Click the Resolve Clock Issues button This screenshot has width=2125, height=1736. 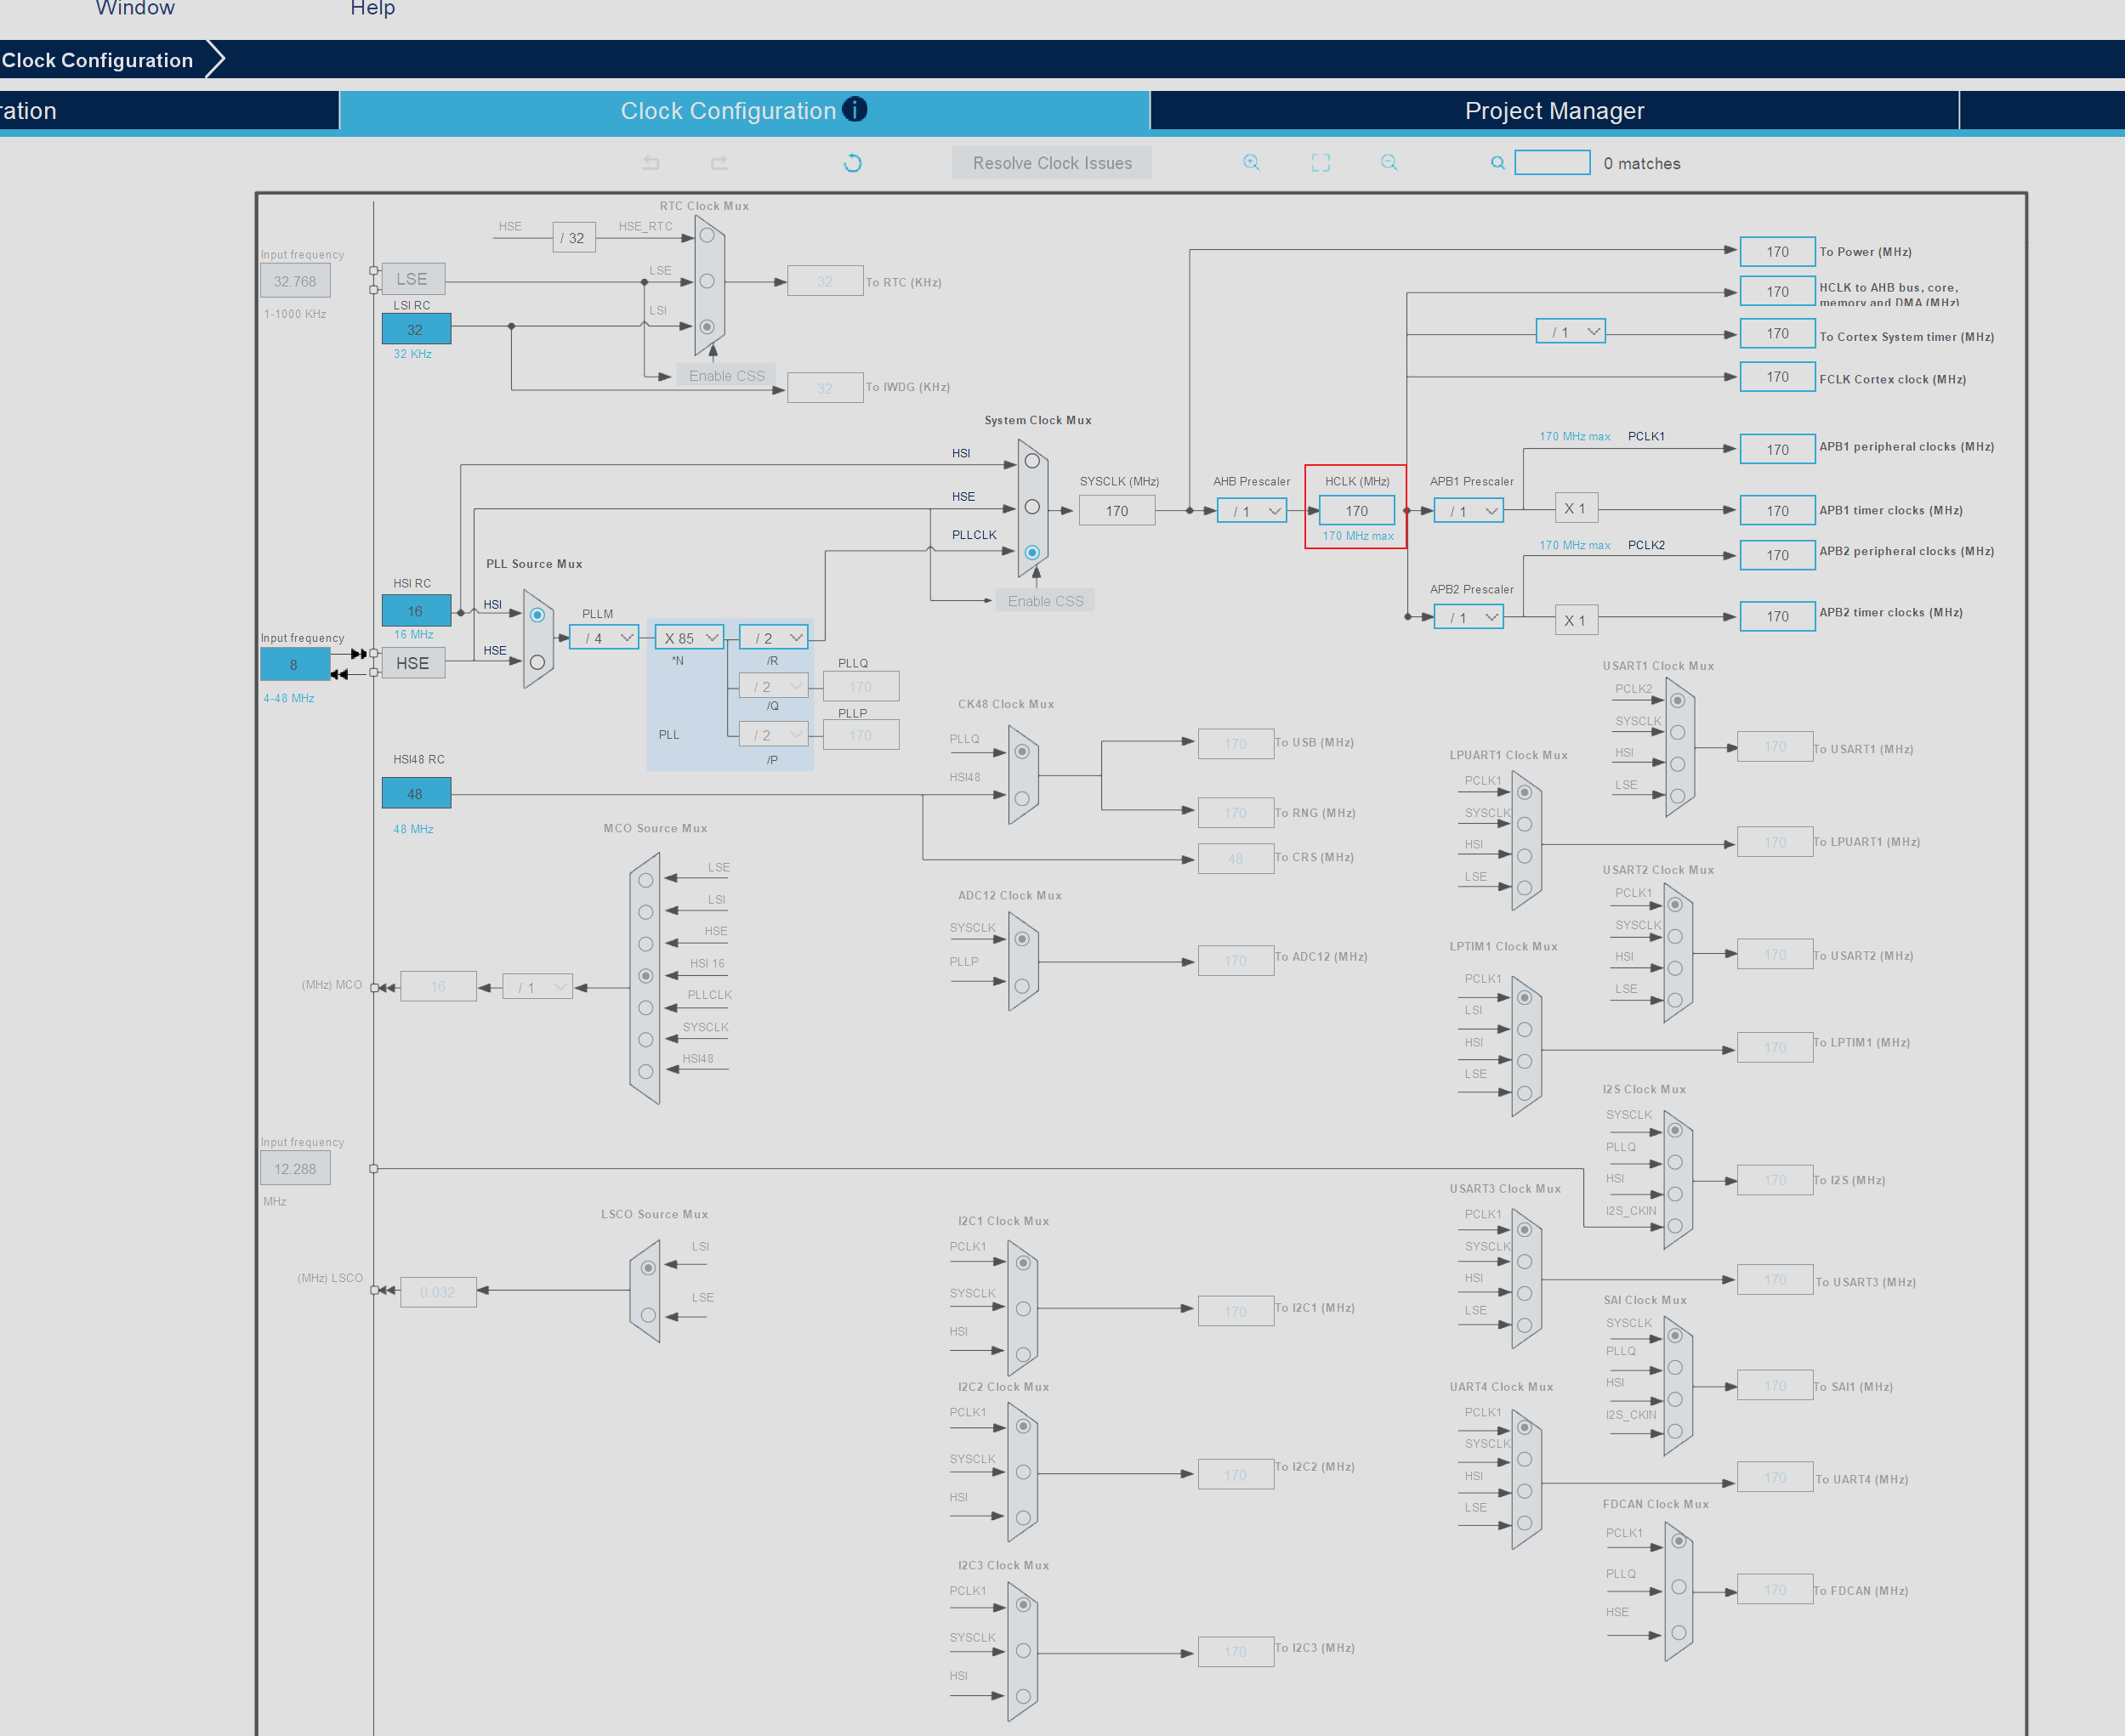pyautogui.click(x=1051, y=163)
